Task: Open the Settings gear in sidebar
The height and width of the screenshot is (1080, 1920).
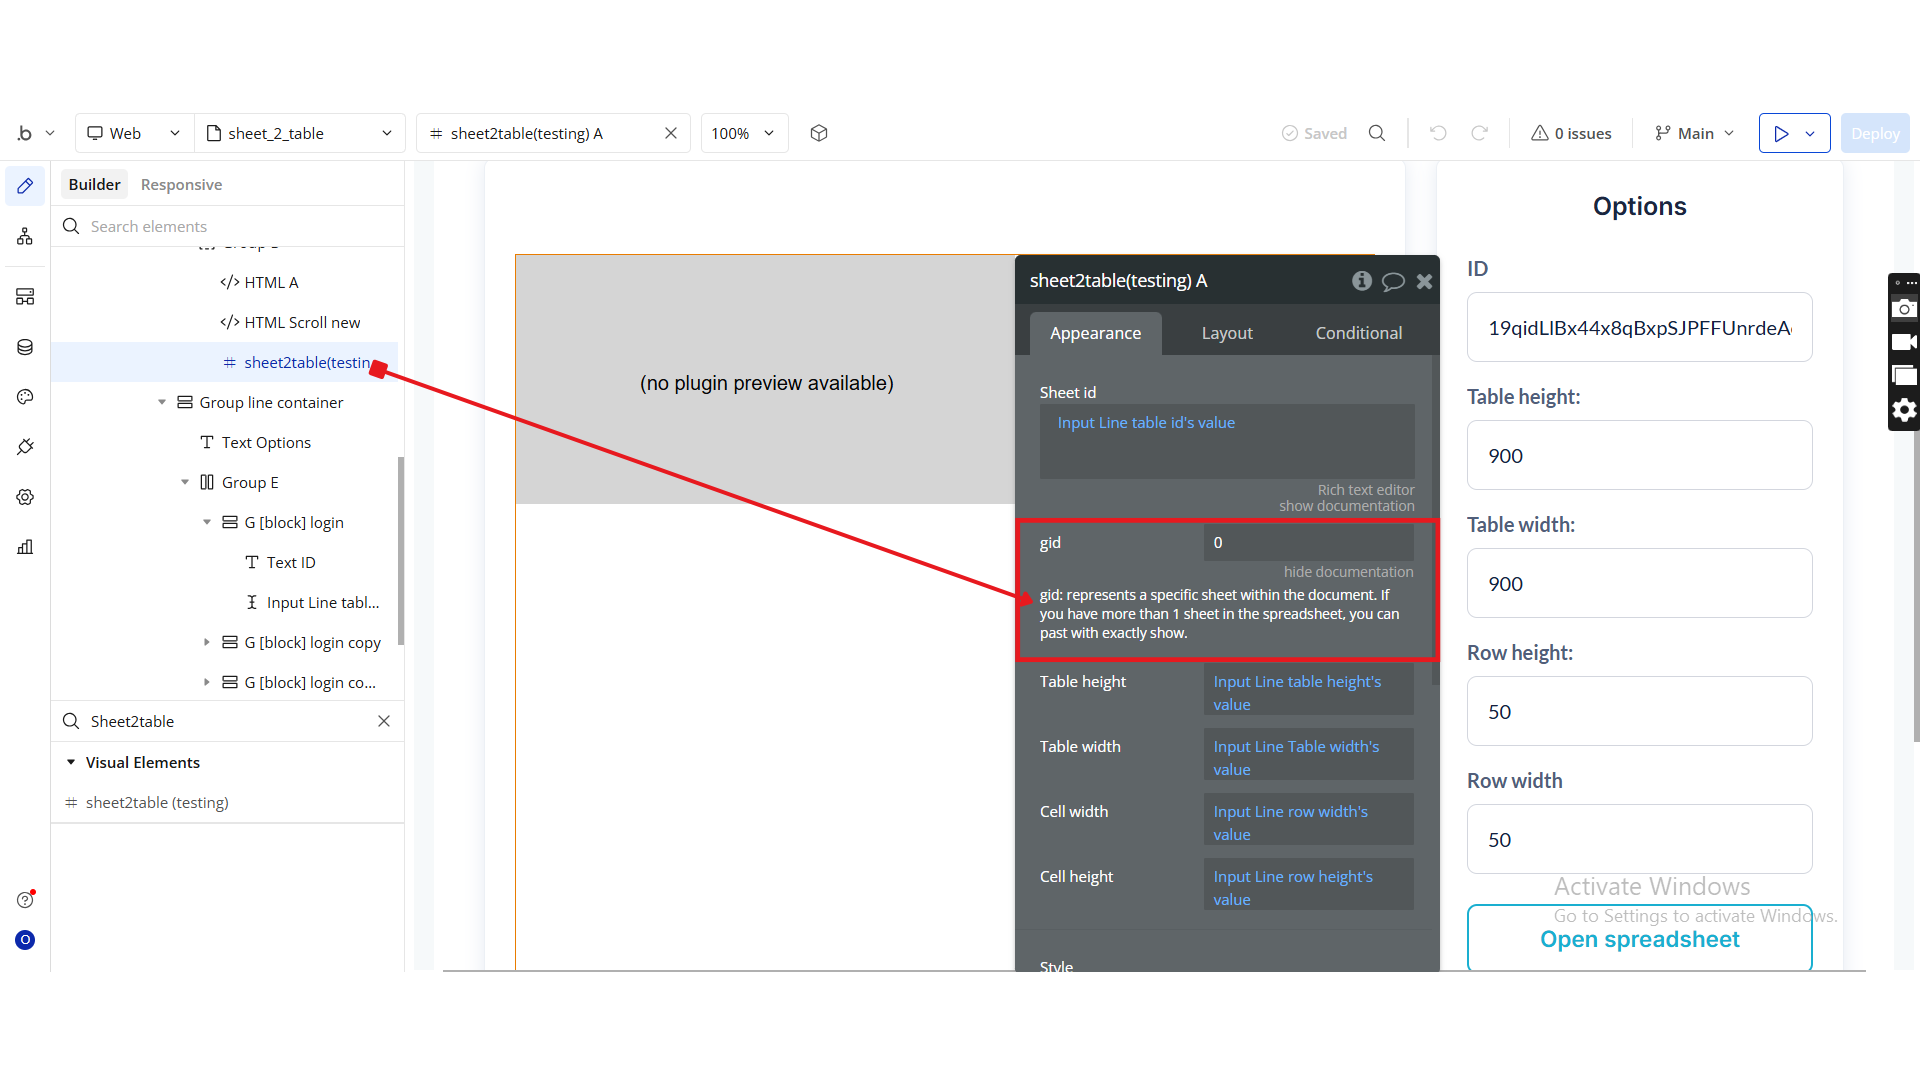Action: coord(25,497)
